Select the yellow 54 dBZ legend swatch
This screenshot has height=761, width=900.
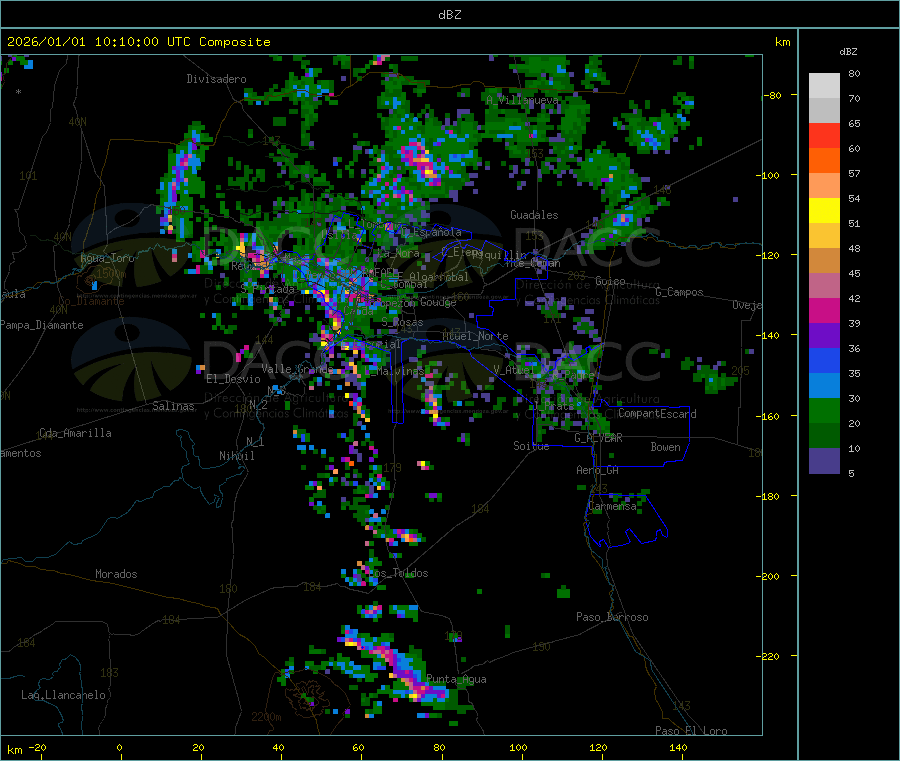824,211
